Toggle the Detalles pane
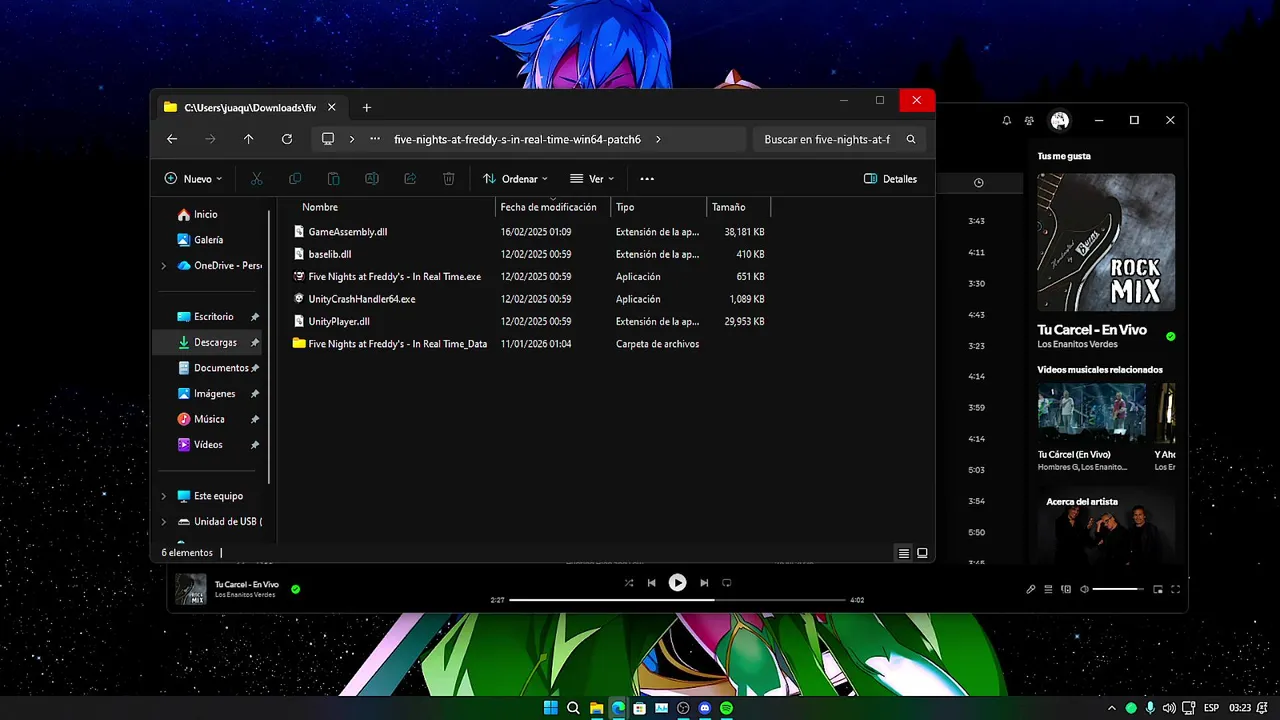This screenshot has width=1280, height=720. click(890, 179)
